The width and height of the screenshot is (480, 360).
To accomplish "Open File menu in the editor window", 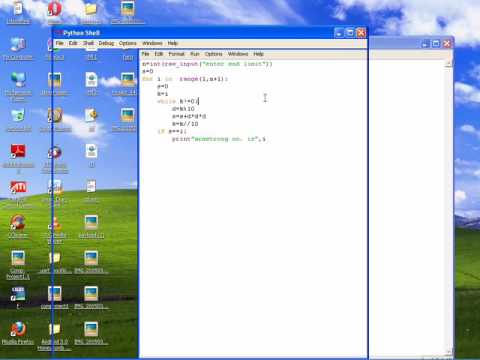I will (145, 54).
